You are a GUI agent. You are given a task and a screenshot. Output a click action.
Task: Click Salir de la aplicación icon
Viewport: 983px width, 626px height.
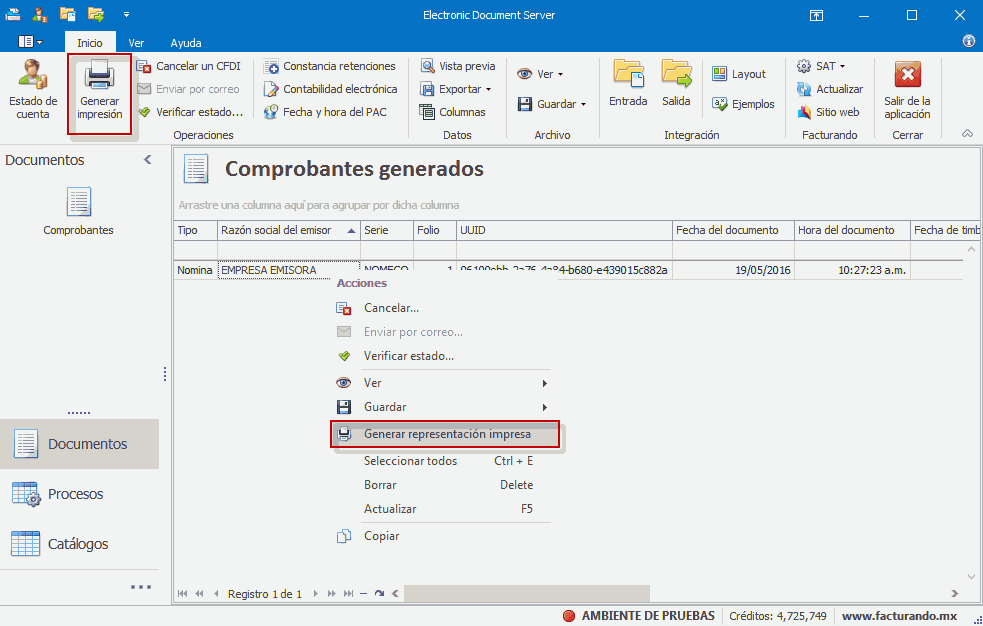click(x=907, y=76)
